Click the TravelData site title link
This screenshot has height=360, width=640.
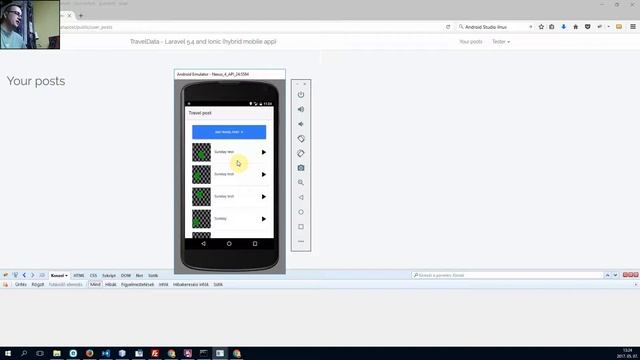coord(203,42)
